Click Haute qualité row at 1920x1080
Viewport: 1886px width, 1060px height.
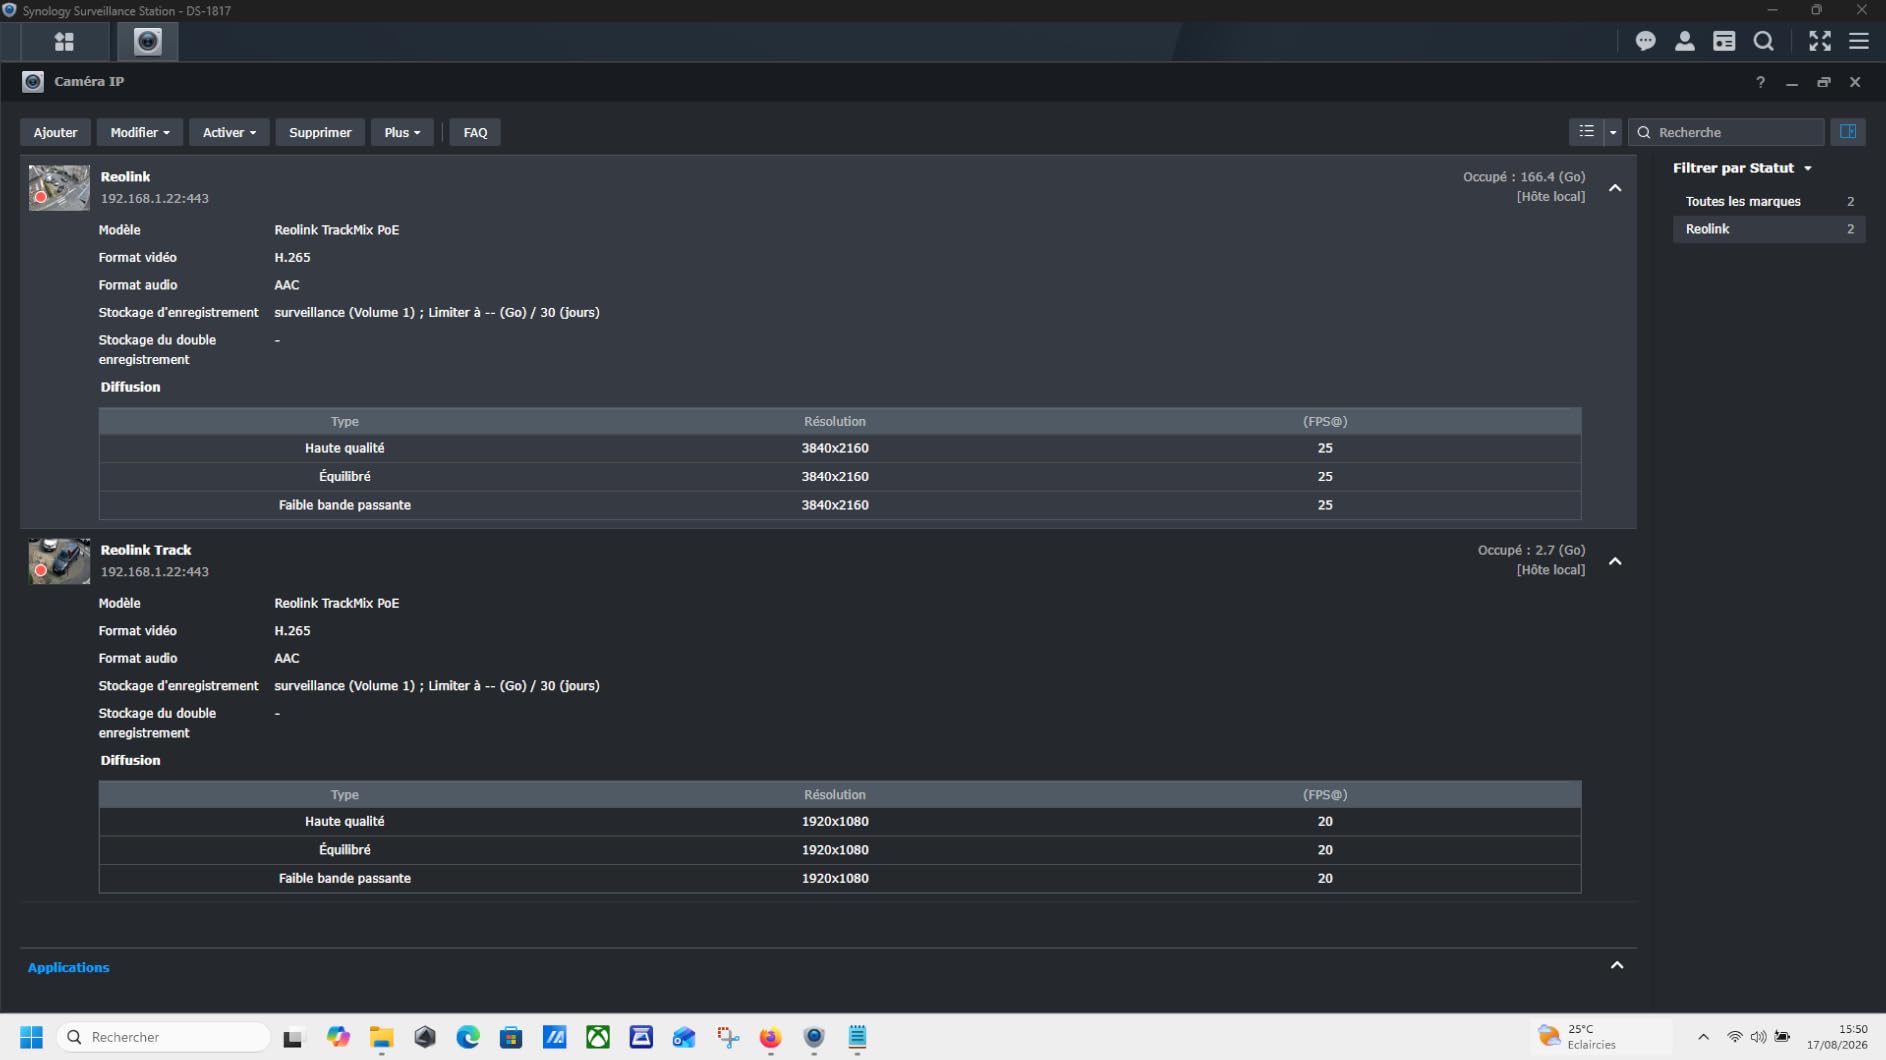[x=840, y=821]
